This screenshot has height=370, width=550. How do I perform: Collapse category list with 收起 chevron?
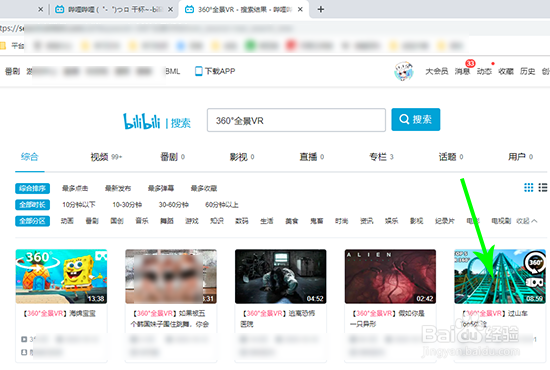coord(527,221)
